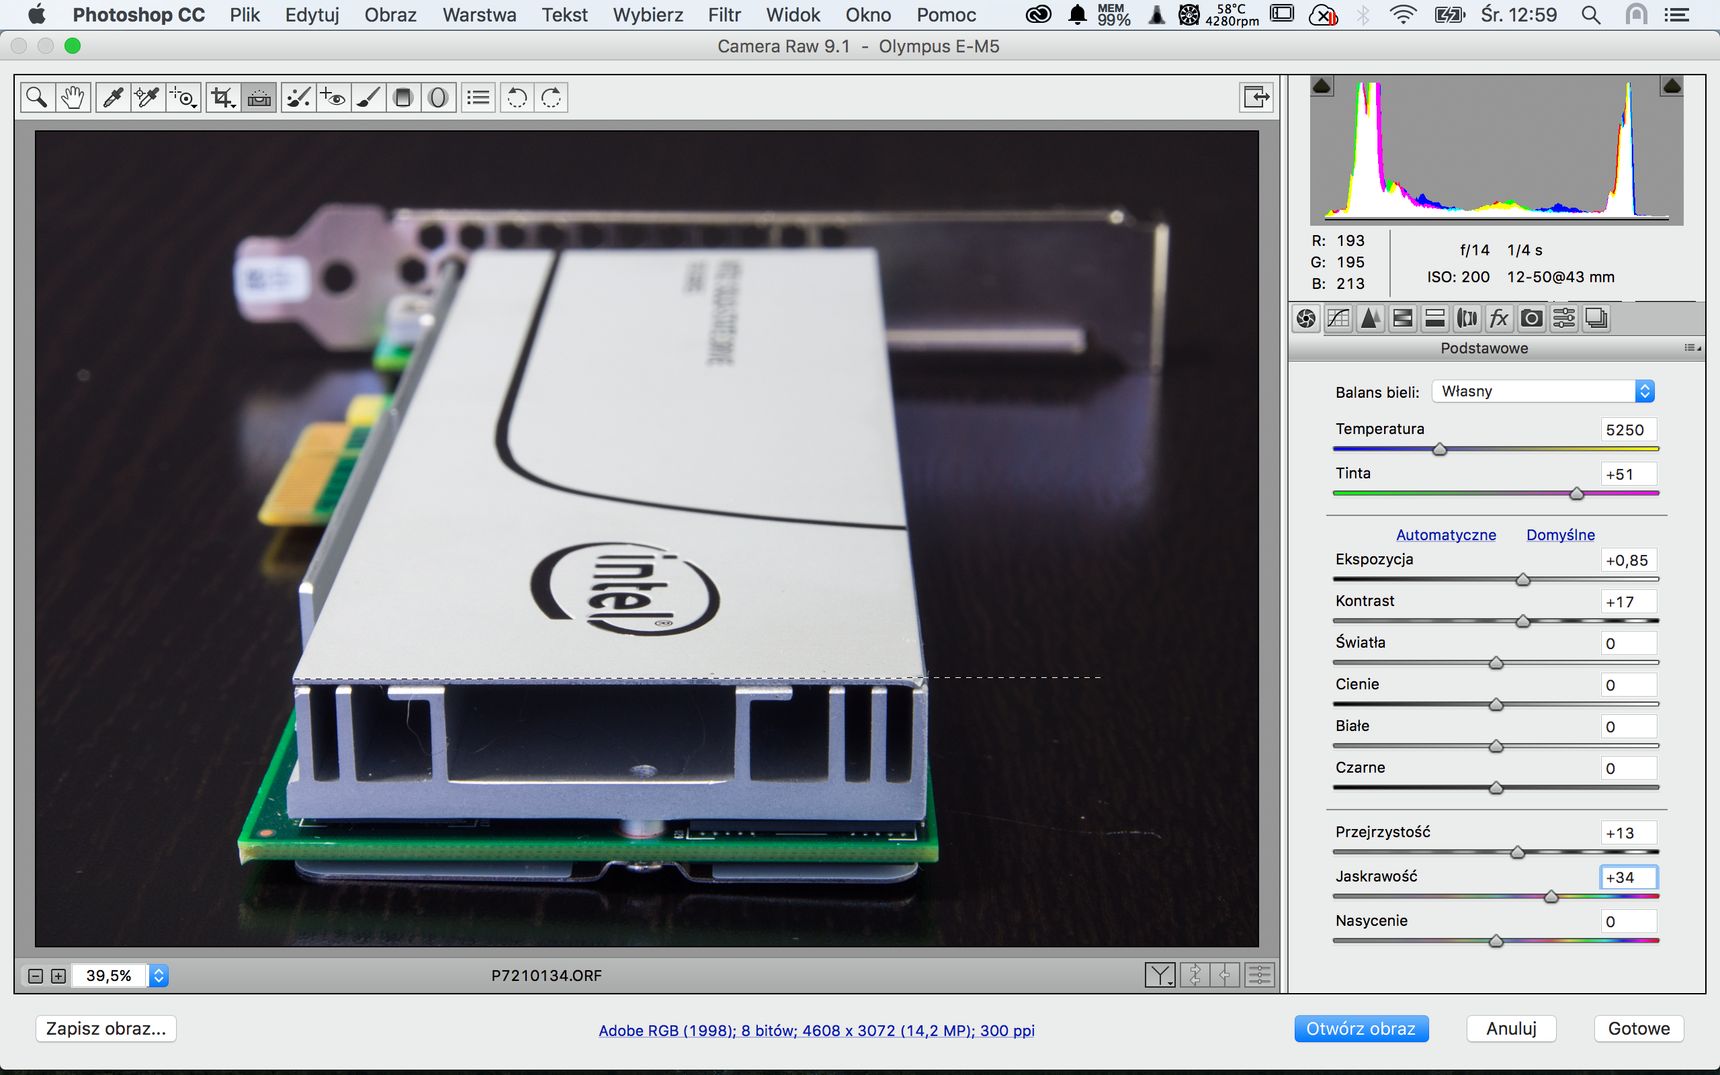Open the zoom level 39,5% dropdown
Screen dimensions: 1720x1075
[158, 975]
